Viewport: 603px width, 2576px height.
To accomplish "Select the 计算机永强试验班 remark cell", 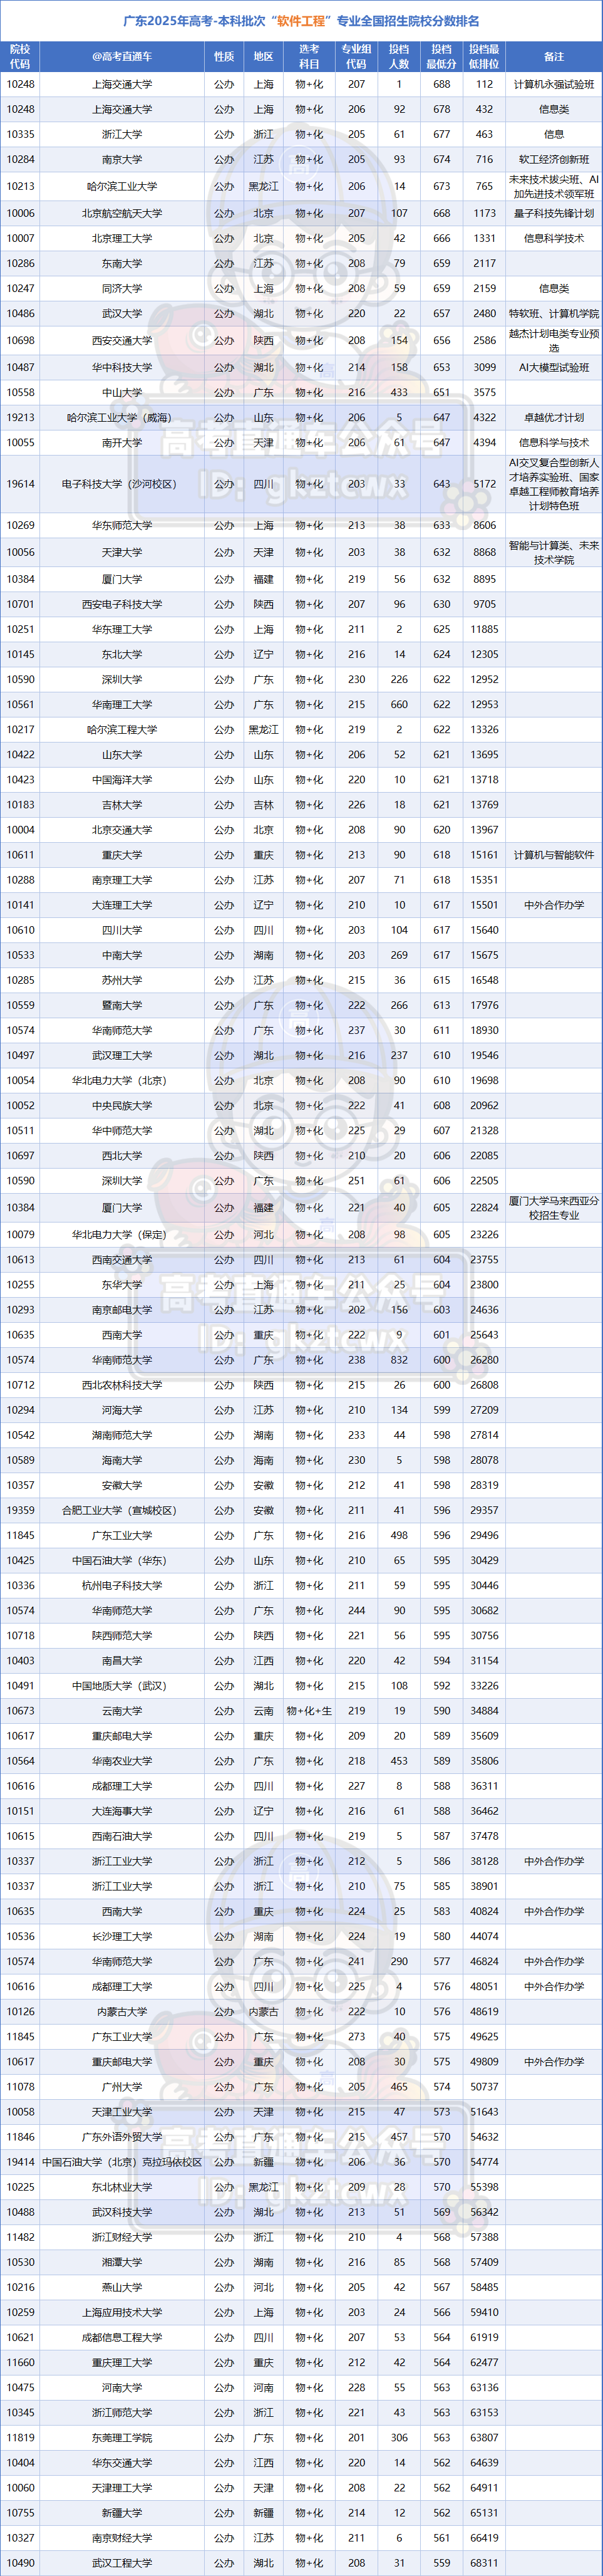I will [x=554, y=85].
